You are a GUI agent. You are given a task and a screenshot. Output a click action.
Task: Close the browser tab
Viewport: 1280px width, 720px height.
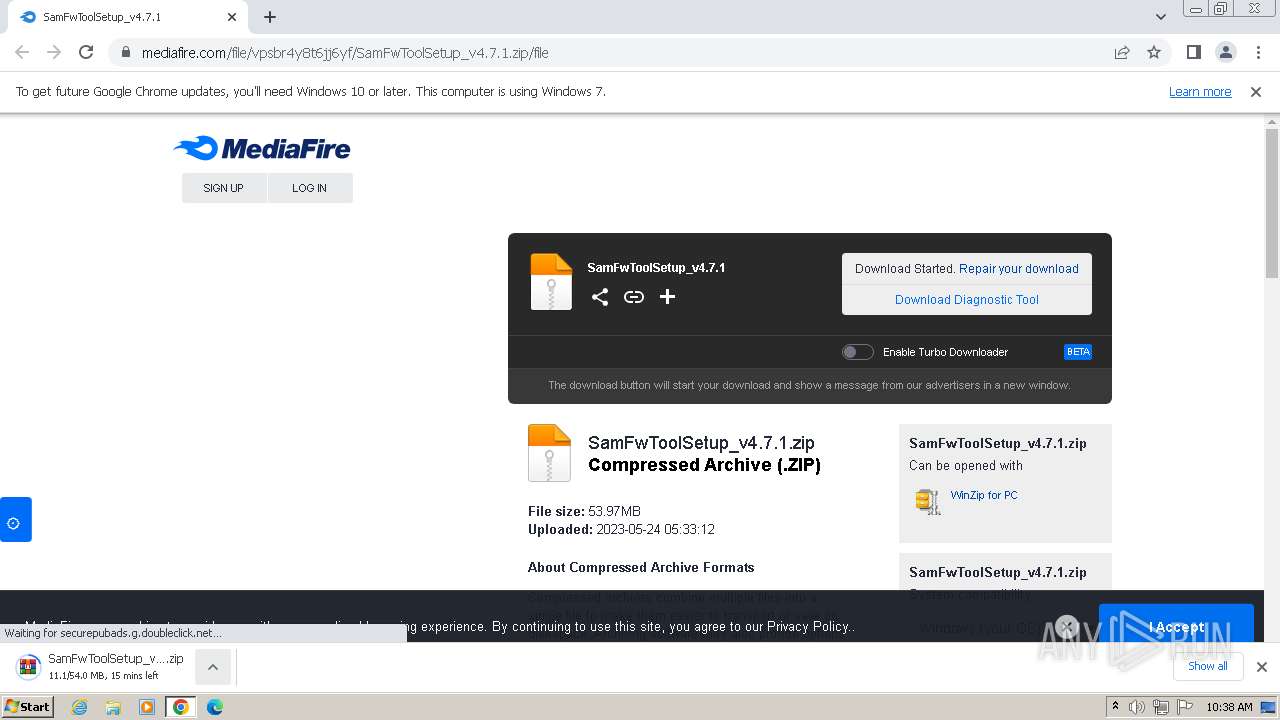pyautogui.click(x=232, y=17)
